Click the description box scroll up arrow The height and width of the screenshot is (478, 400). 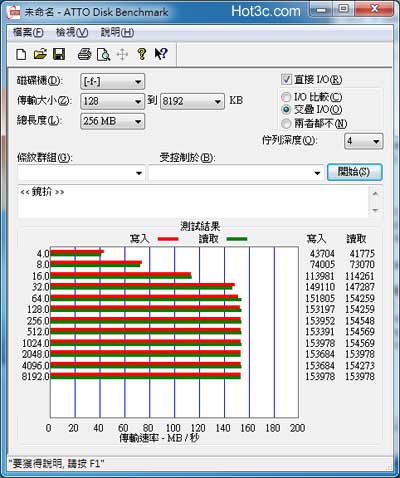pyautogui.click(x=375, y=194)
